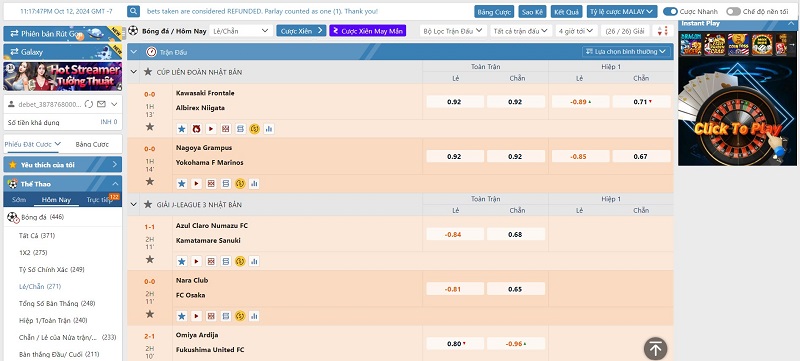The width and height of the screenshot is (800, 361).
Task: Toggle the grey favorite star for Kawasaki Frontale match
Action: coord(149,126)
